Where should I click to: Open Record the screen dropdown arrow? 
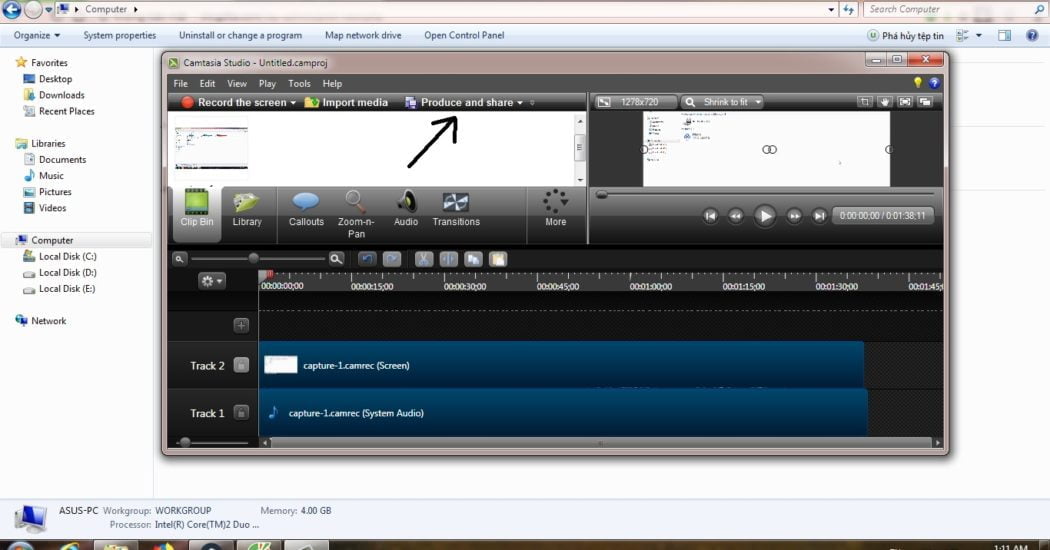point(293,102)
